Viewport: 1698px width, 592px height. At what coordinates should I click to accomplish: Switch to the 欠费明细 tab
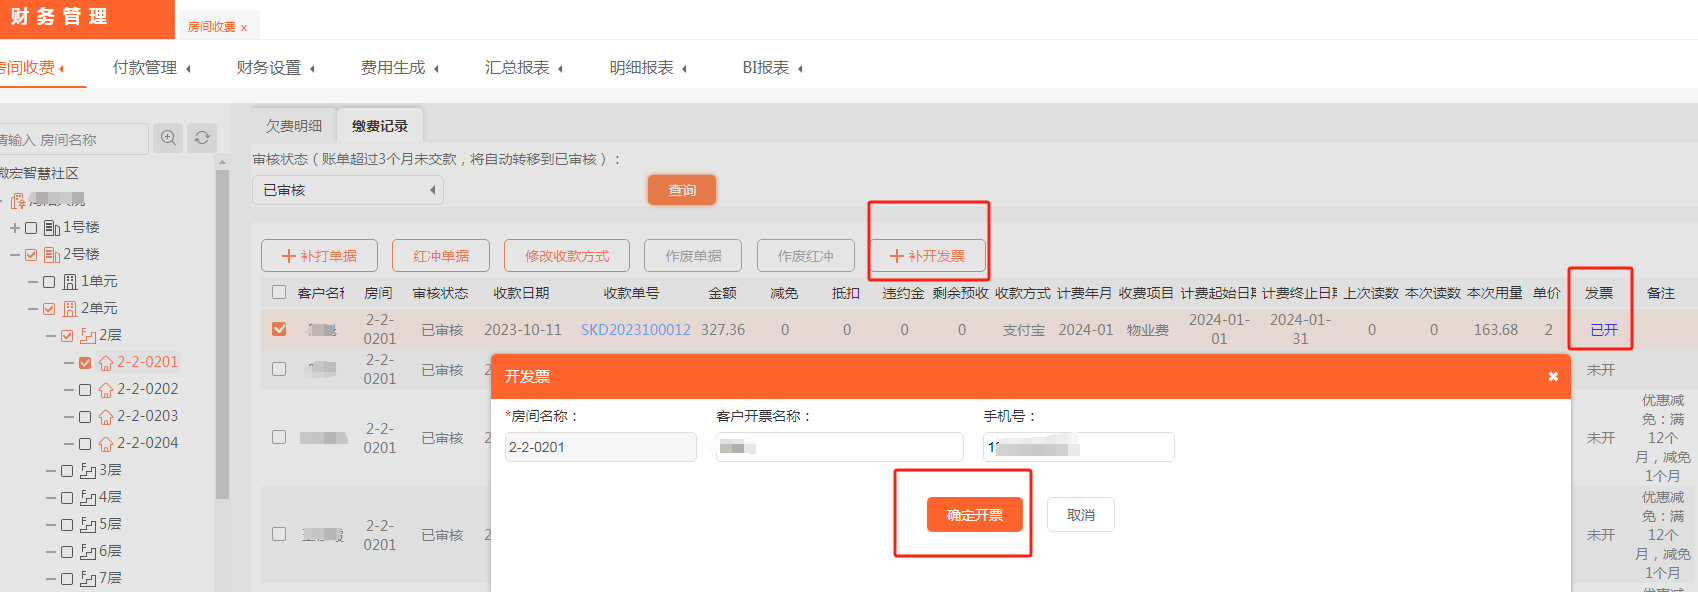point(294,126)
